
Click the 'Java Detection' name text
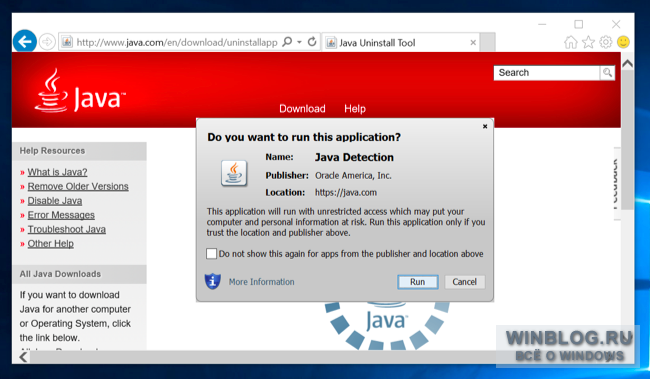(x=354, y=158)
